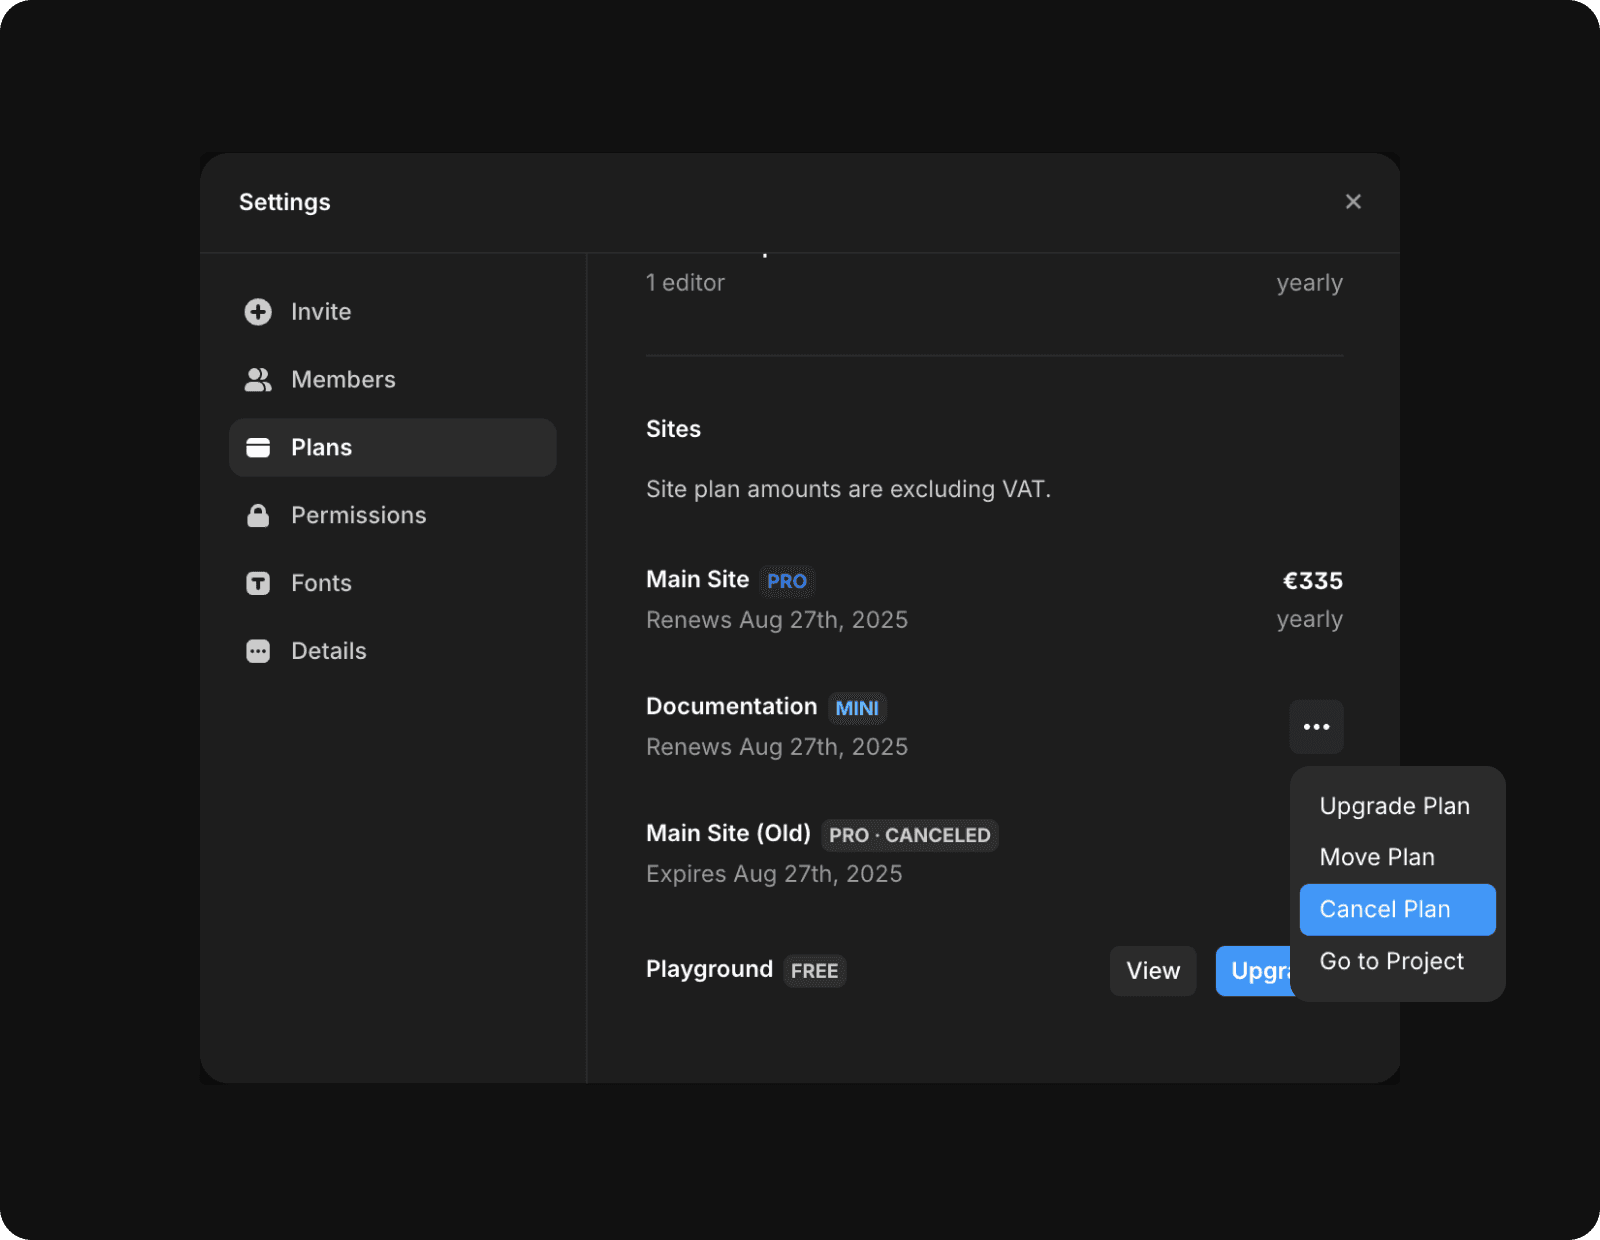Screen dimensions: 1600x1240
Task: Click the blue Upgrade button for Playground
Action: click(x=1254, y=971)
